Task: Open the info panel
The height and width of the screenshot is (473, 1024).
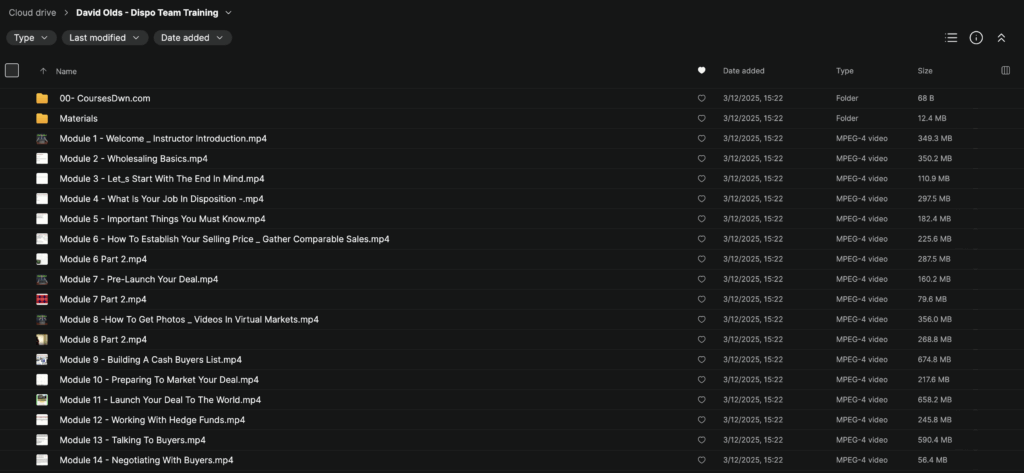Action: click(x=976, y=38)
